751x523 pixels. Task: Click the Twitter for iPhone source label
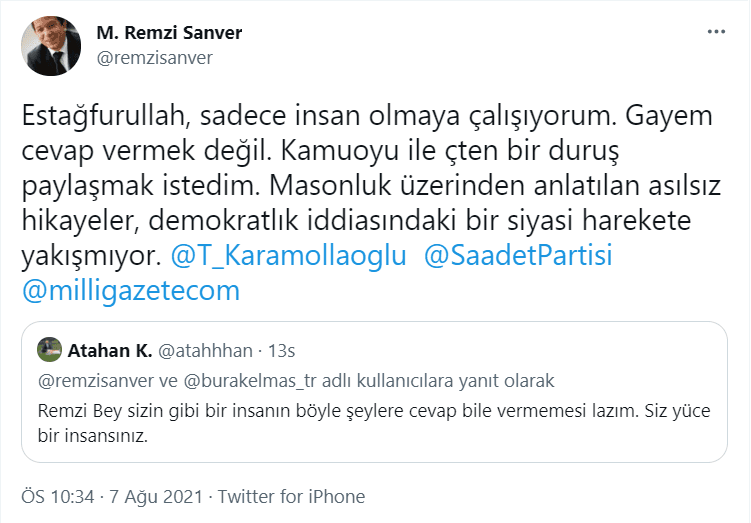(291, 496)
